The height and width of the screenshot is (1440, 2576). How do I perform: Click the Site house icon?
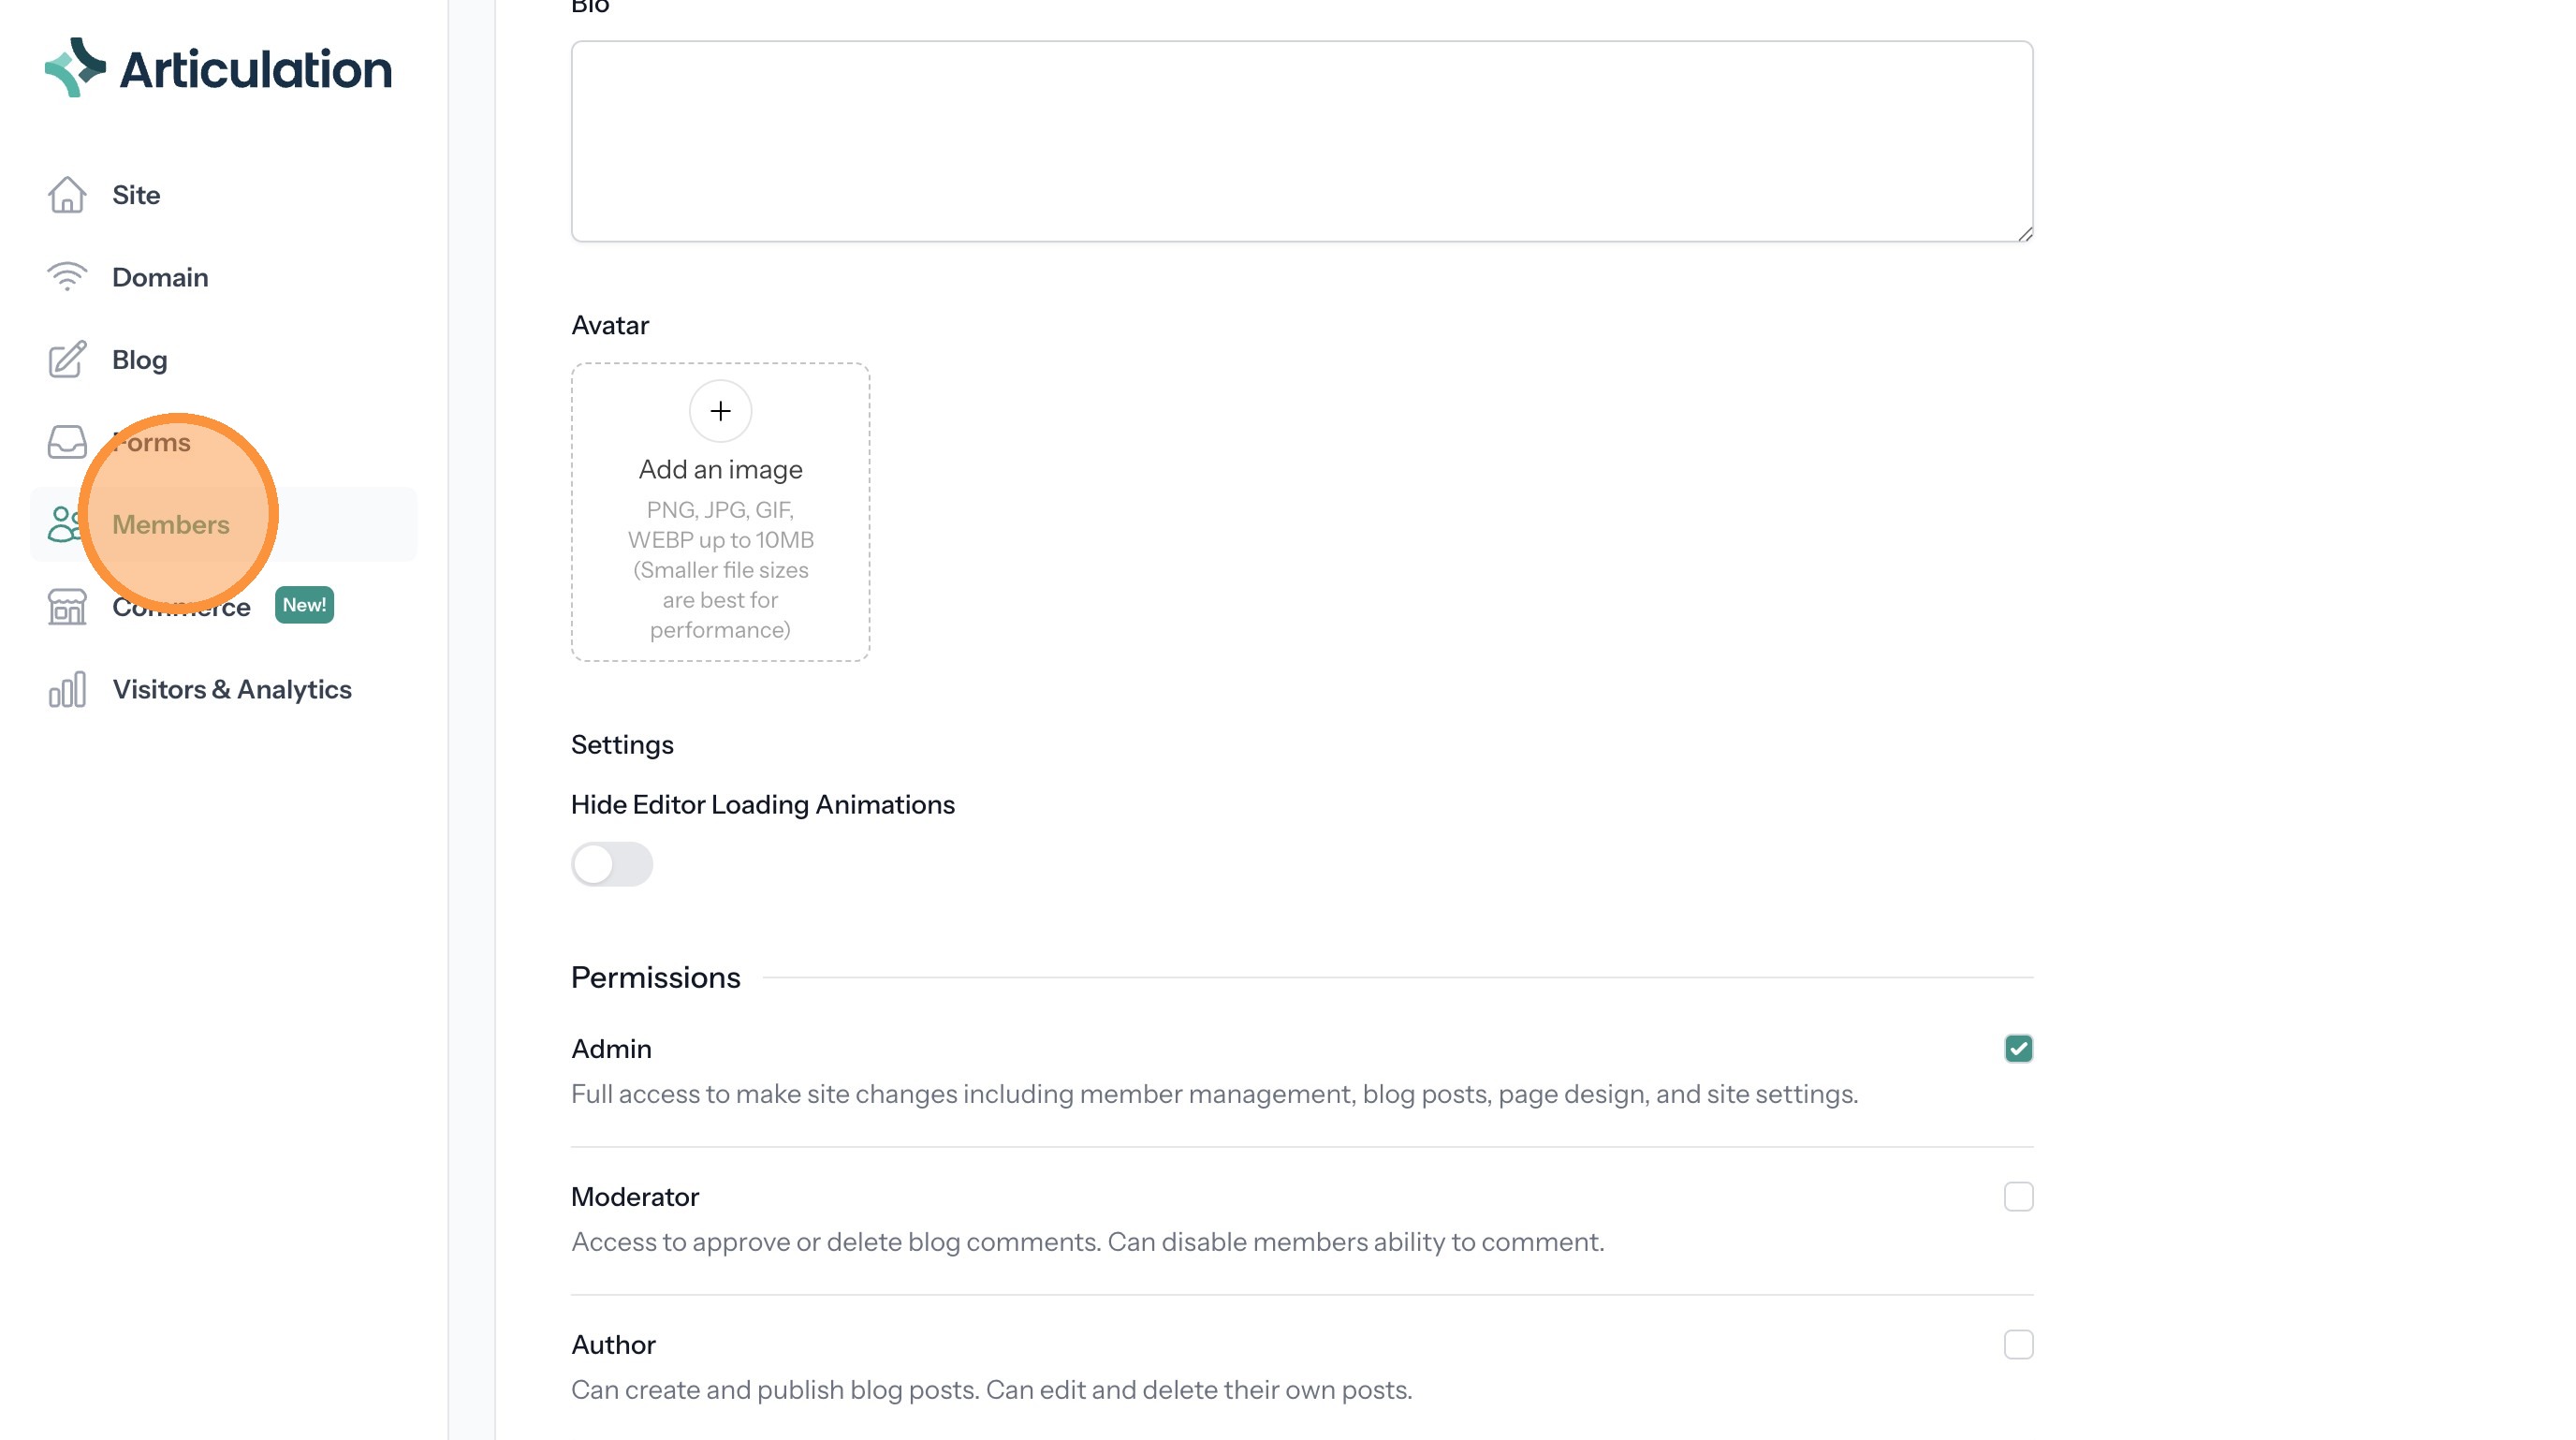[x=67, y=195]
